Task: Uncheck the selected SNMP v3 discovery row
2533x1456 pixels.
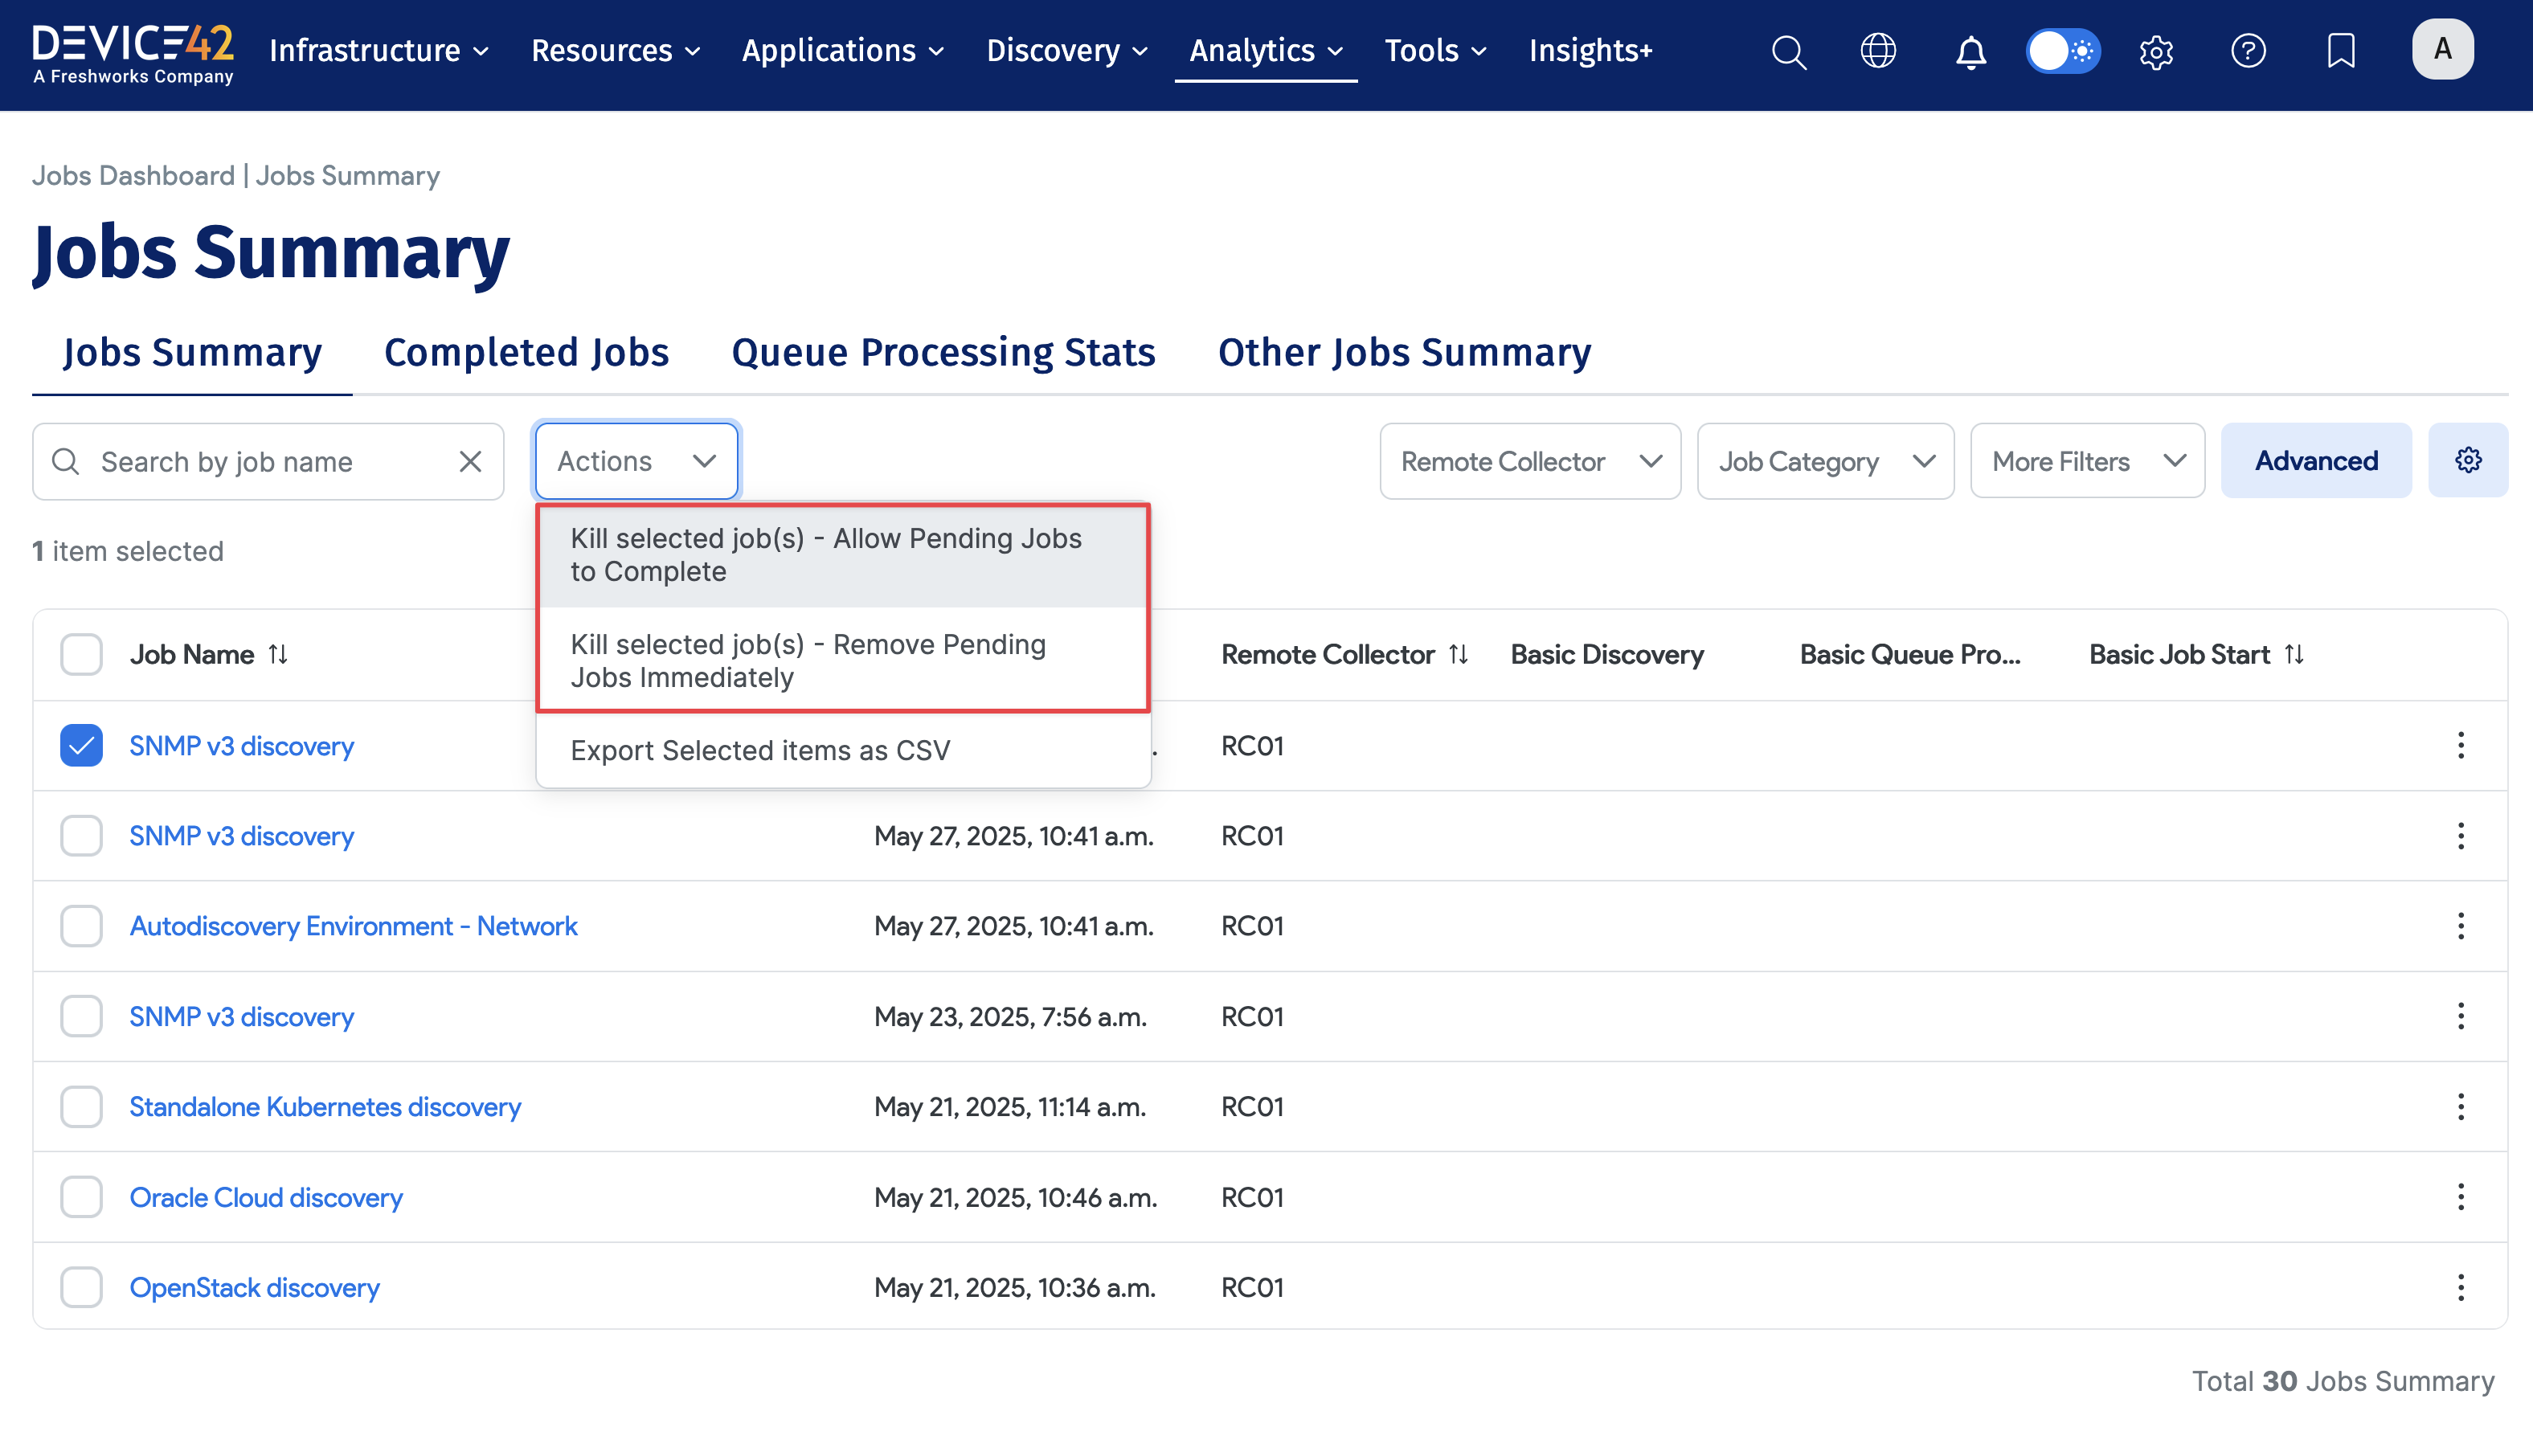Action: 81,745
